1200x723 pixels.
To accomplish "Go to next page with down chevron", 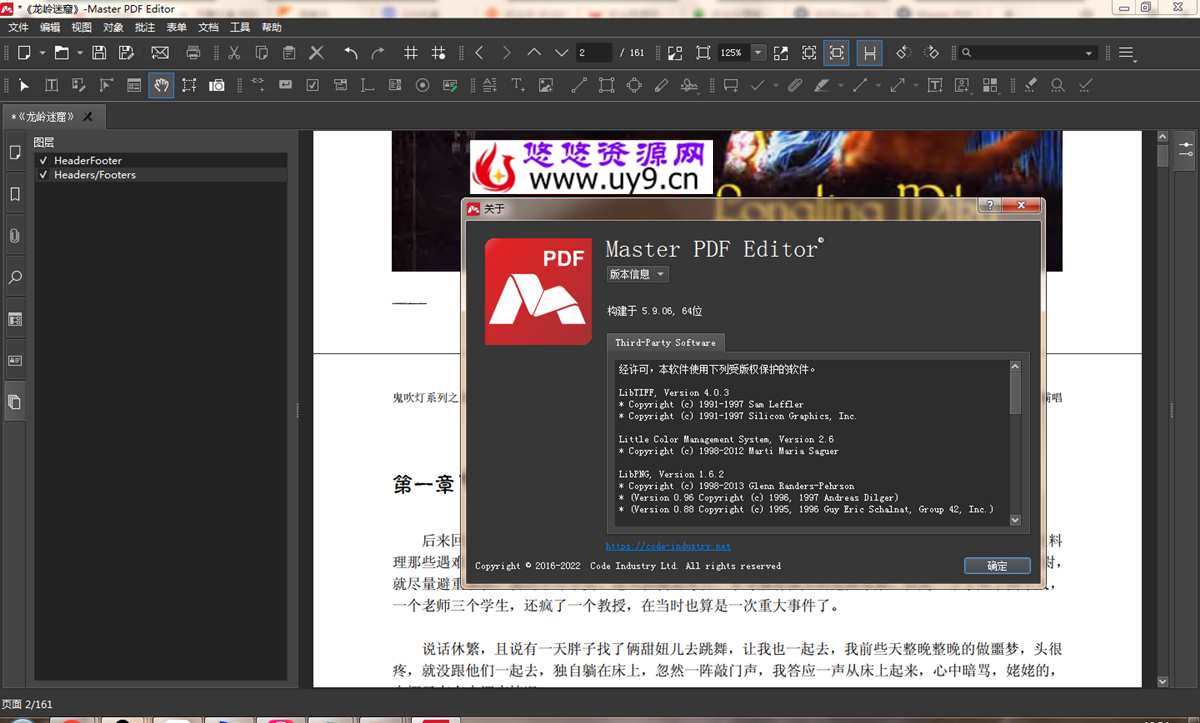I will pyautogui.click(x=561, y=53).
